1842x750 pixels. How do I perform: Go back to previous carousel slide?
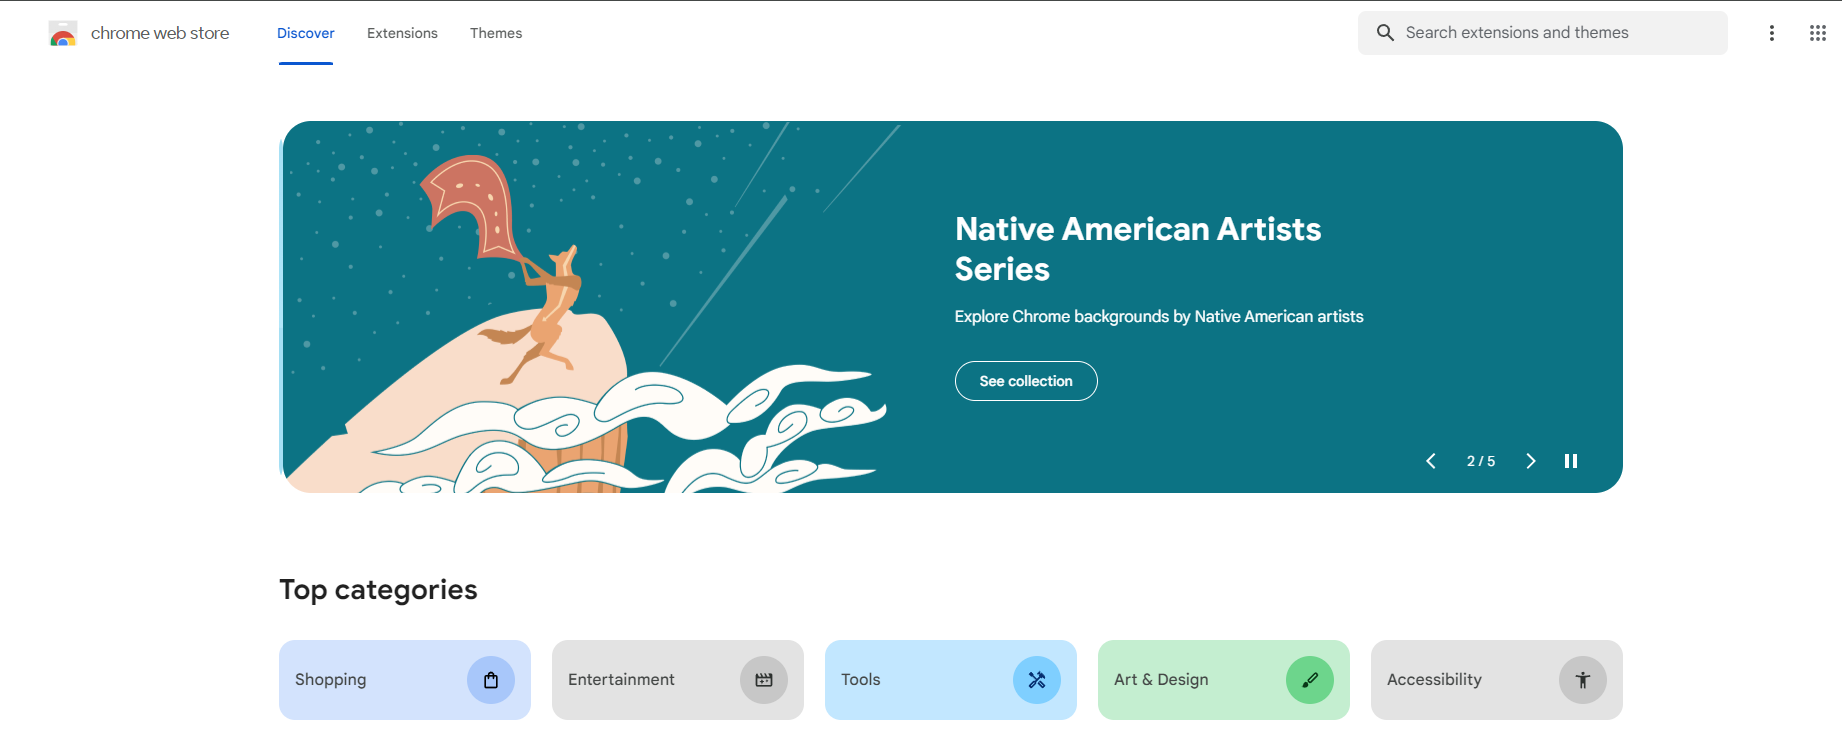pos(1430,461)
